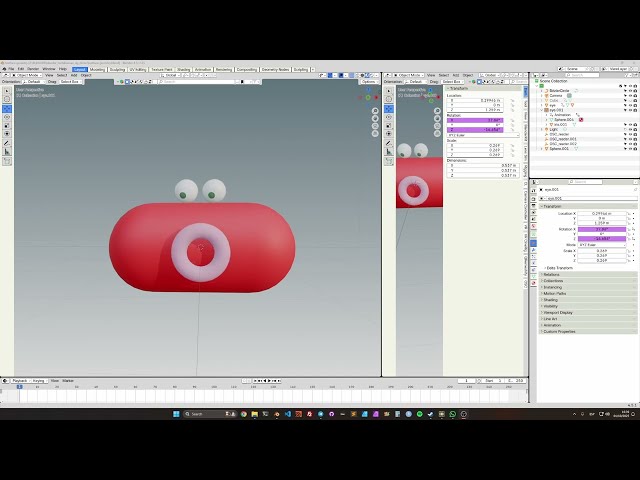The height and width of the screenshot is (480, 640).
Task: Open the Render menu
Action: click(x=33, y=69)
